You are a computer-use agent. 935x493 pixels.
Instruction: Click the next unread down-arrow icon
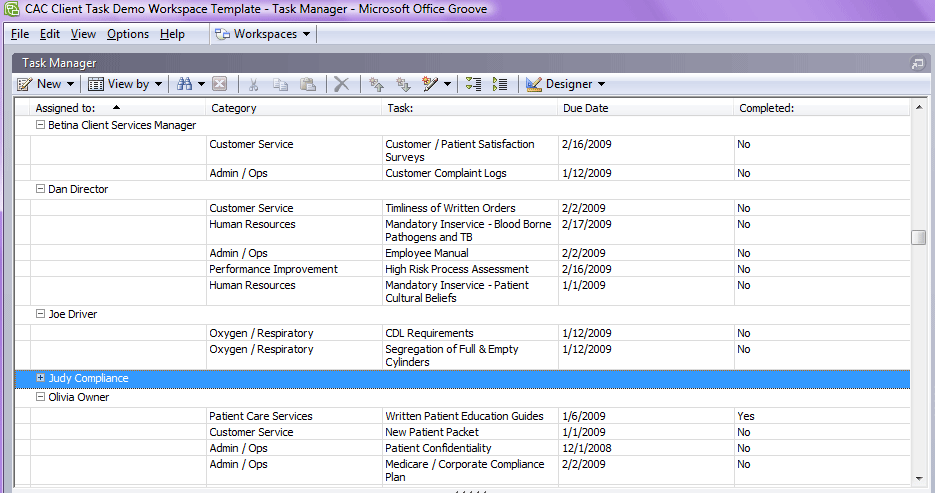click(404, 85)
